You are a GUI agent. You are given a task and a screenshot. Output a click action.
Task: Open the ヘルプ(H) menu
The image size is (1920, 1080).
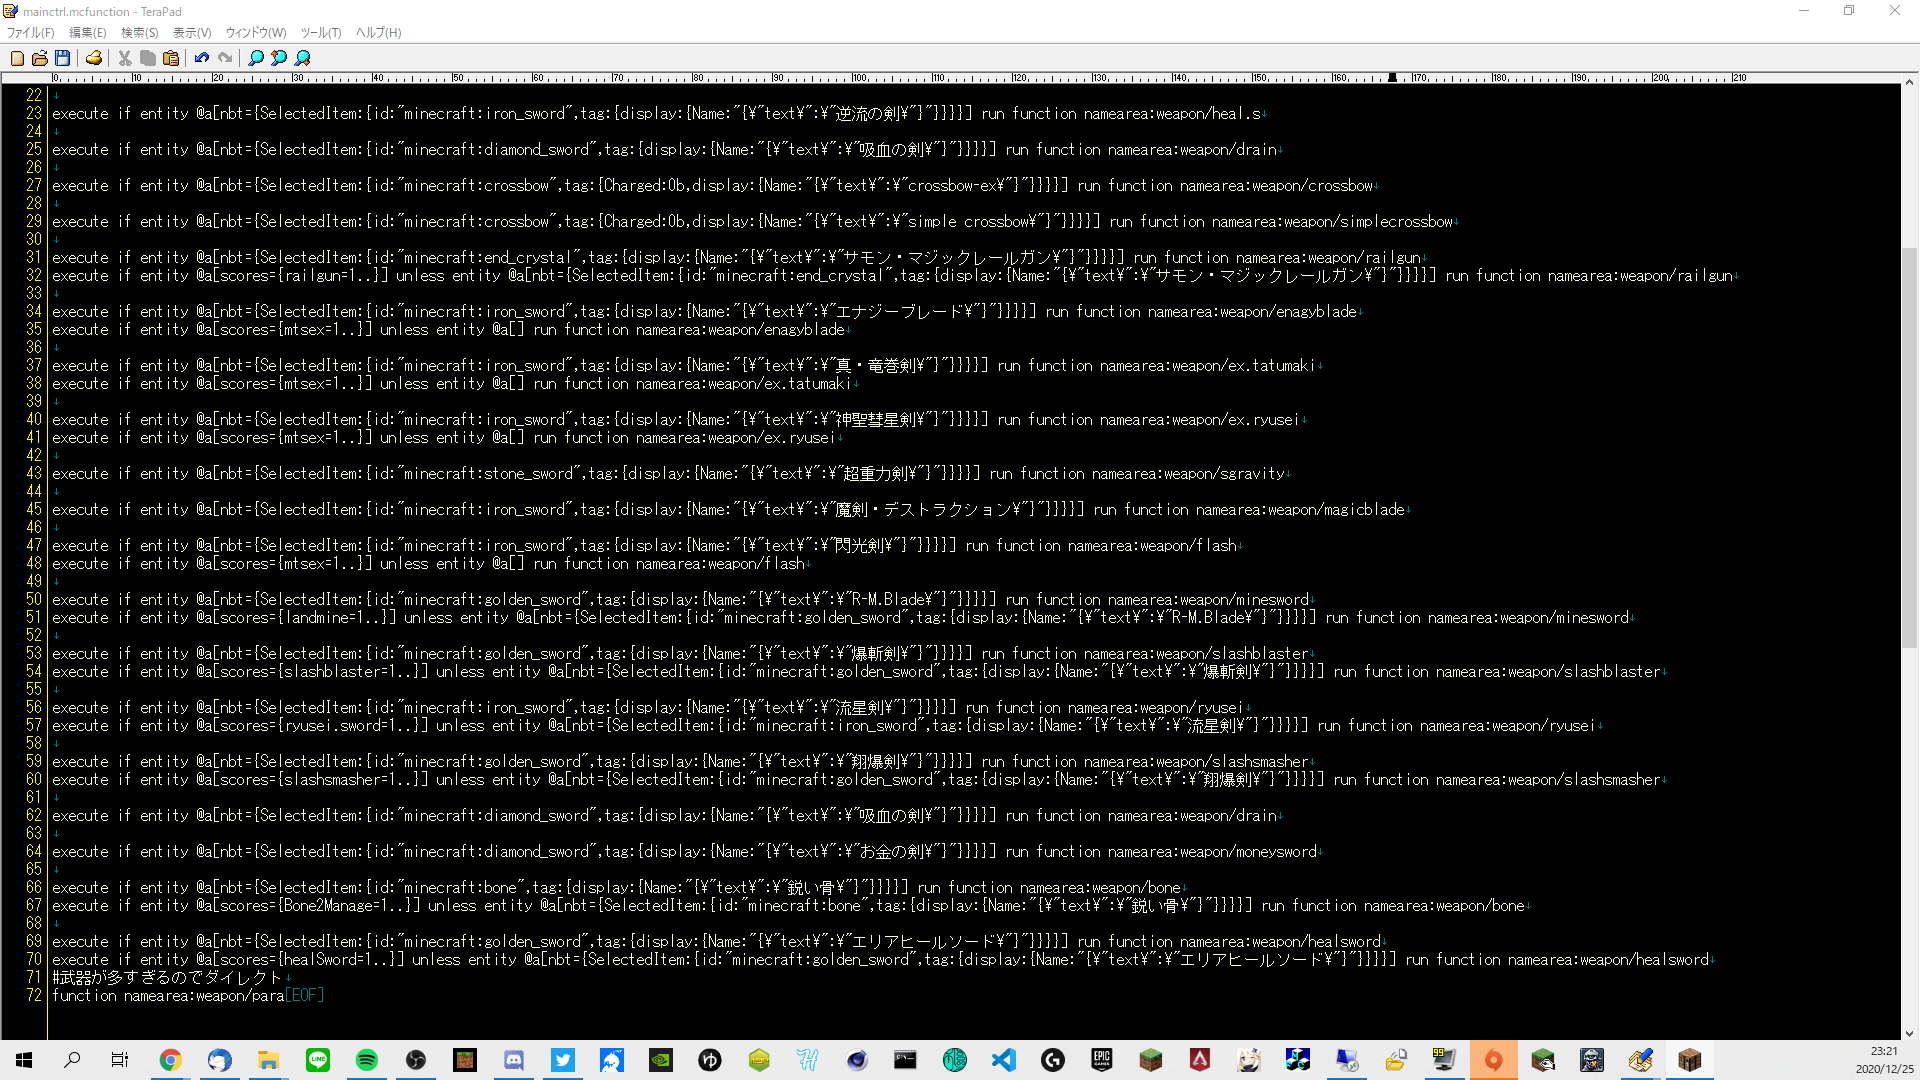tap(378, 33)
